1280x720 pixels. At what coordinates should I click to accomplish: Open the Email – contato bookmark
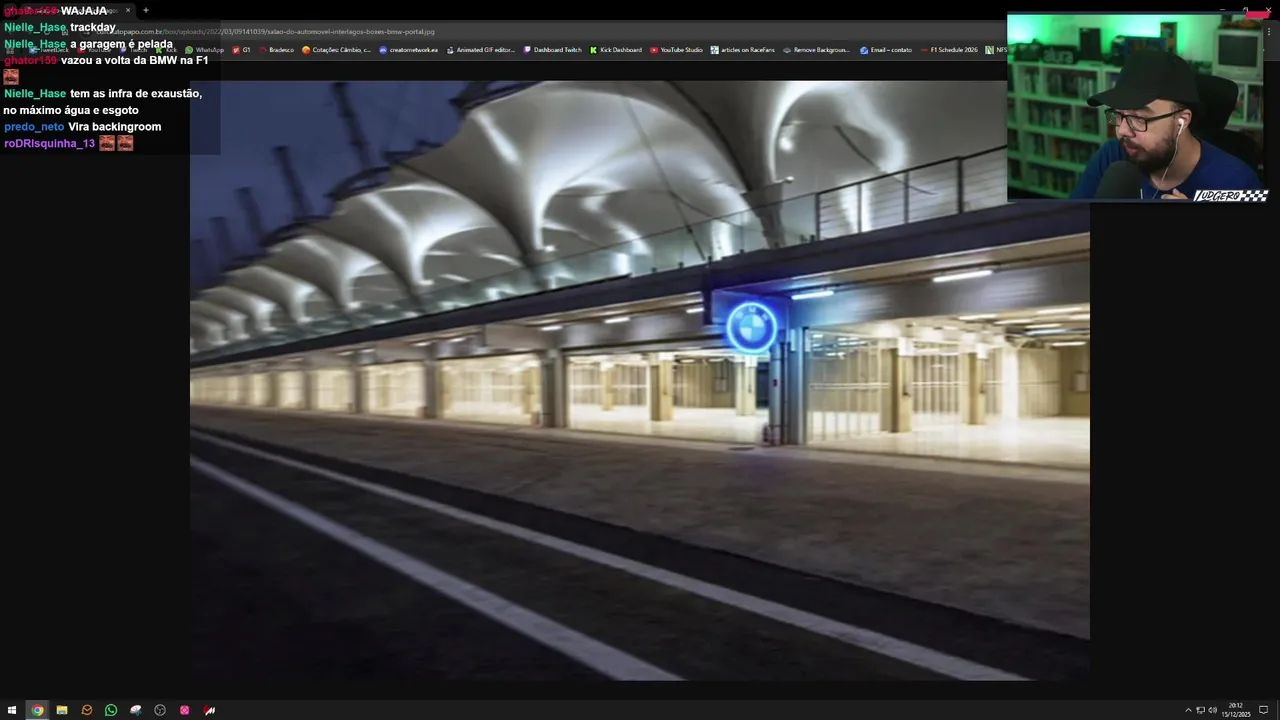886,50
